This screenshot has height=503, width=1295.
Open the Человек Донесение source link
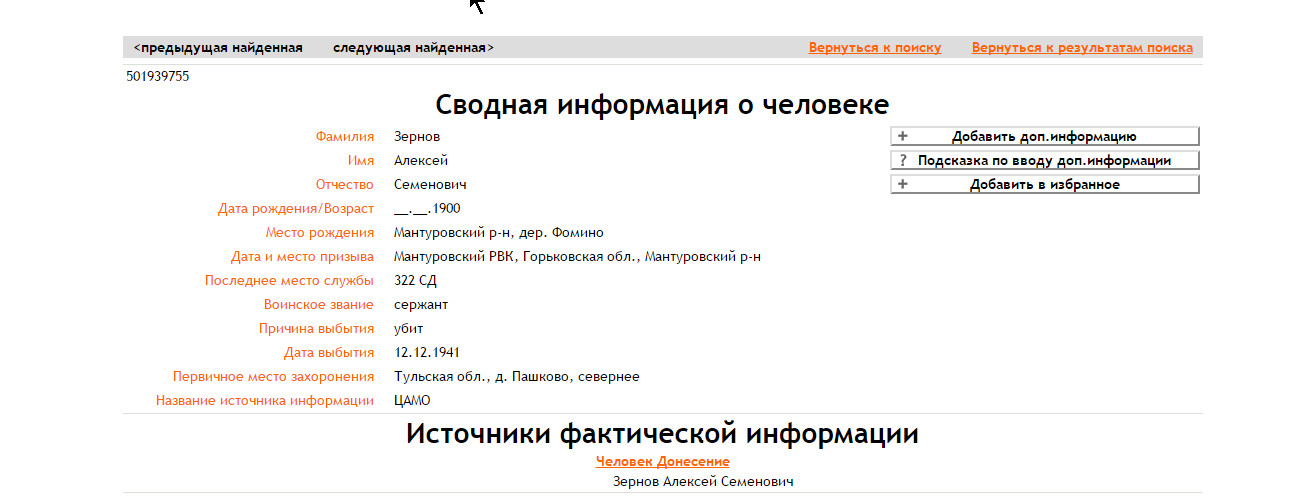coord(662,461)
